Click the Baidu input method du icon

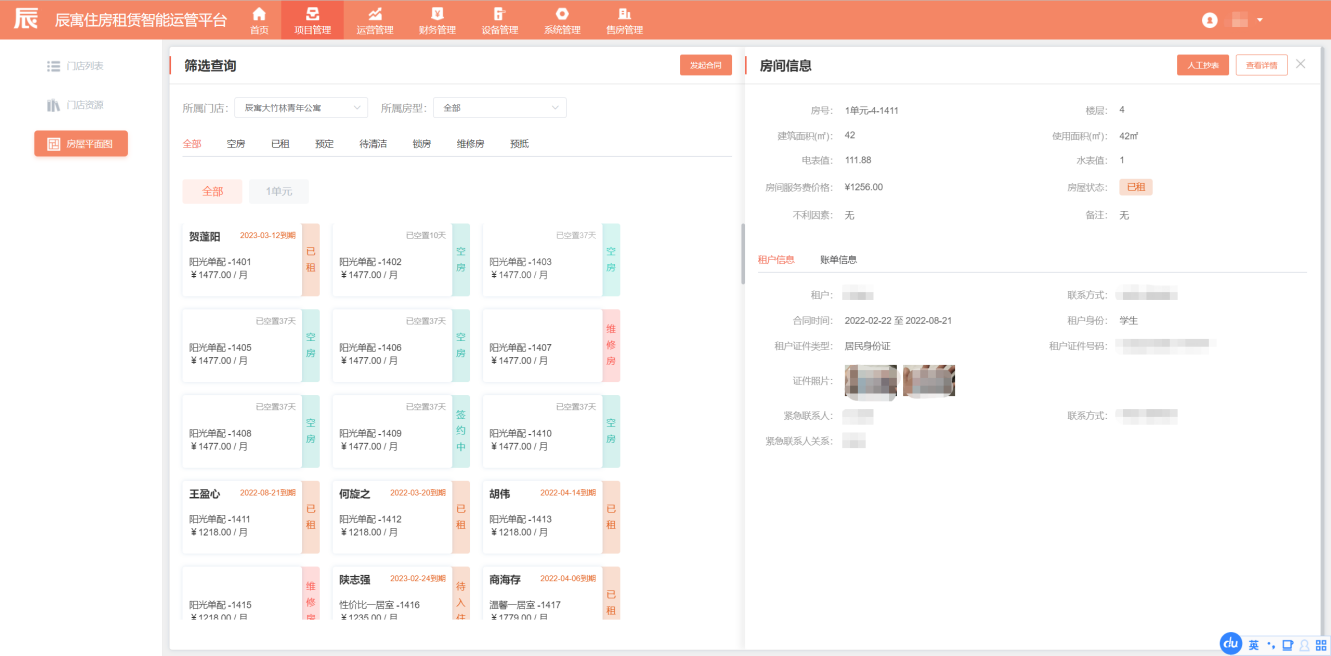point(1230,645)
